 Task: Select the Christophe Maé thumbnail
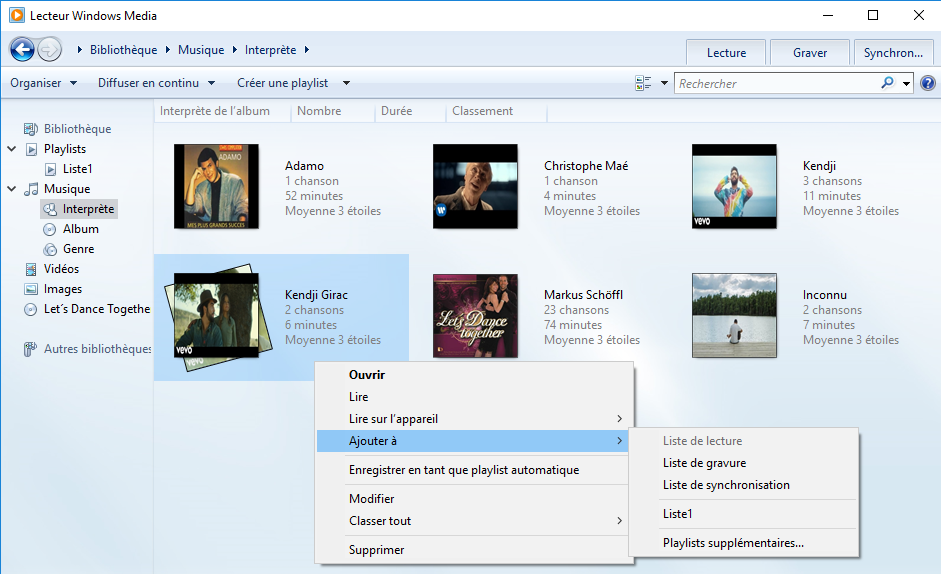475,186
